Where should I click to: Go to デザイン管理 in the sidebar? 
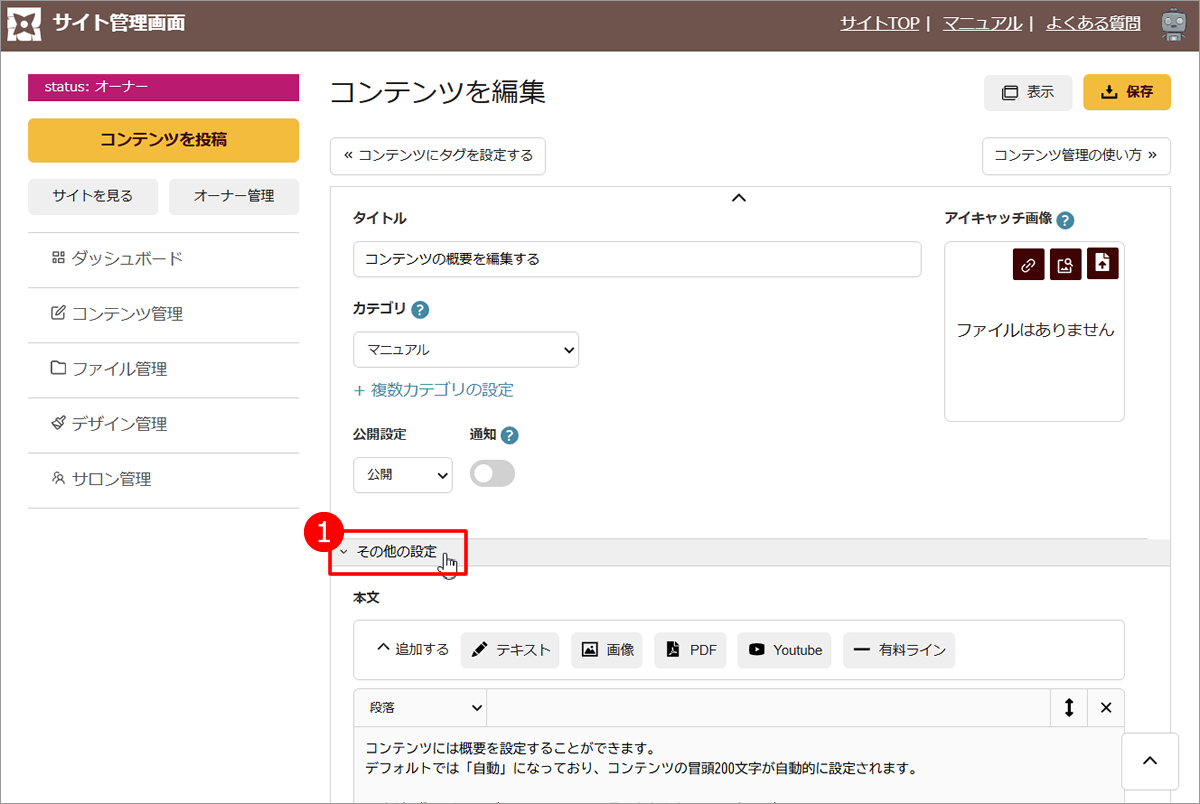click(x=119, y=424)
